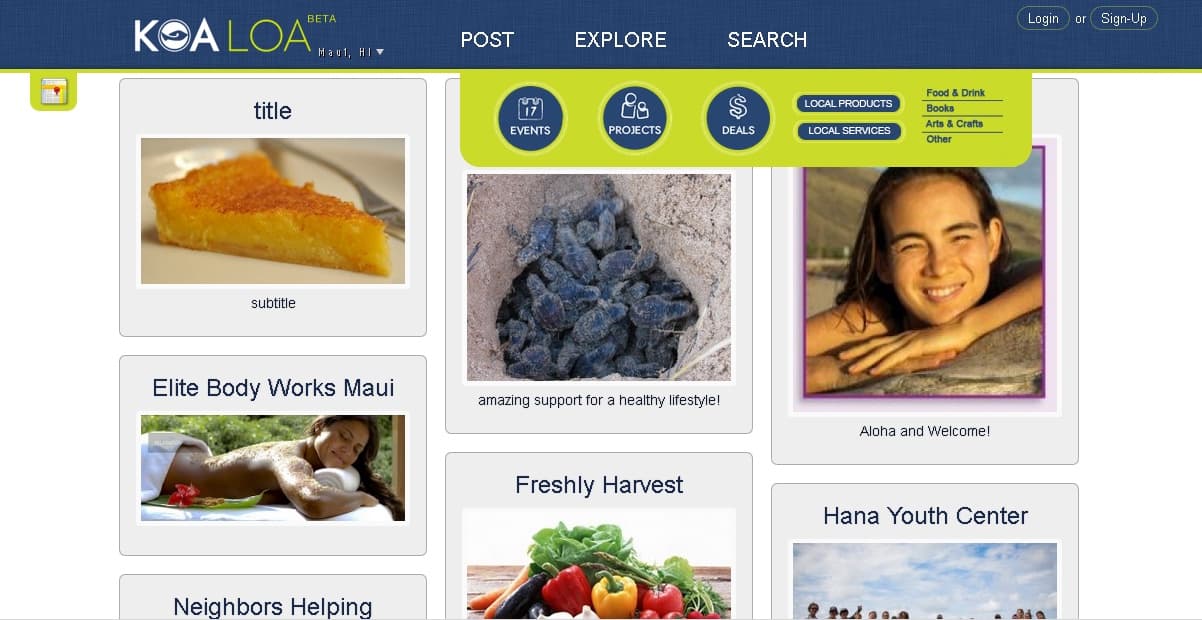The height and width of the screenshot is (620, 1202).
Task: Open the SEARCH menu
Action: point(767,40)
